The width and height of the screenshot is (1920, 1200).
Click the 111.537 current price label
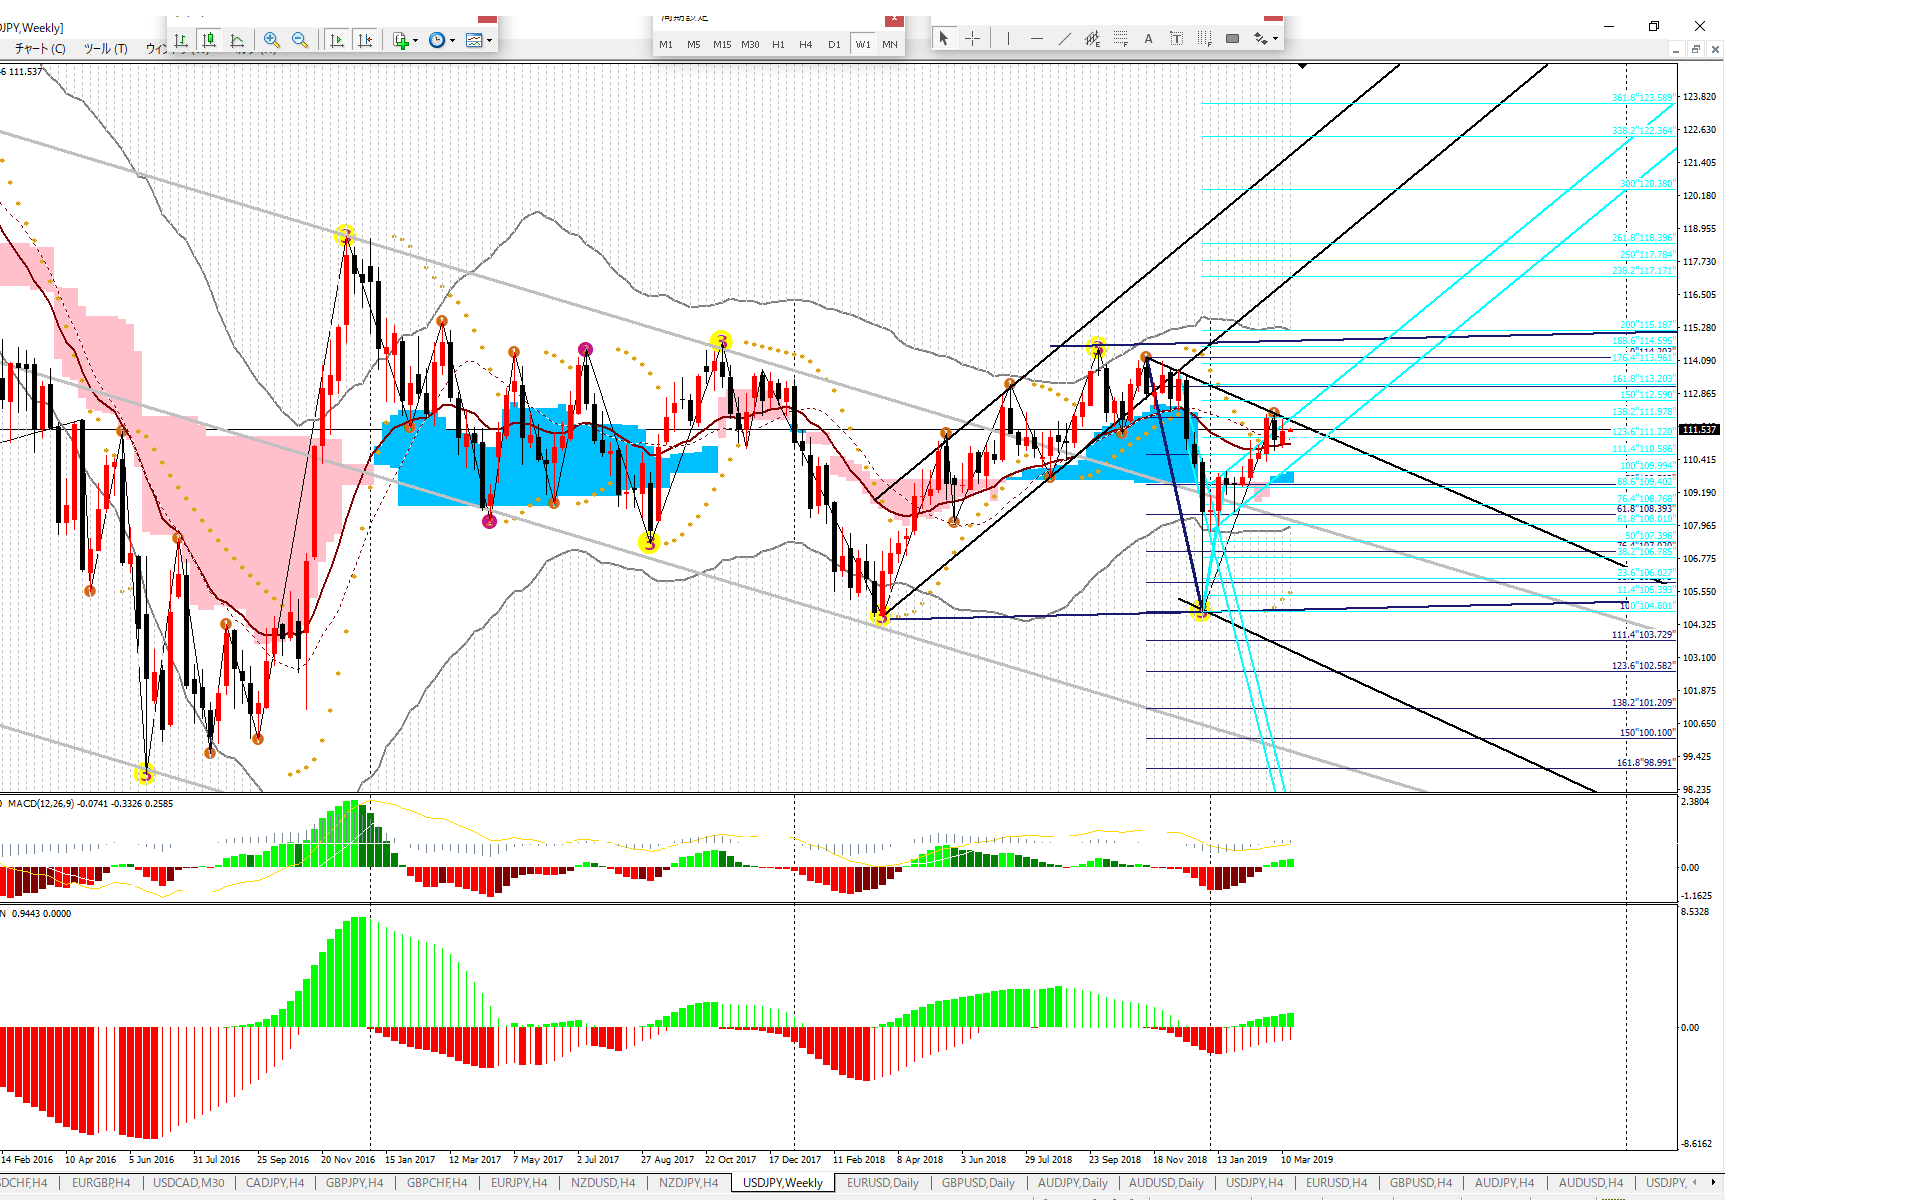(1698, 430)
